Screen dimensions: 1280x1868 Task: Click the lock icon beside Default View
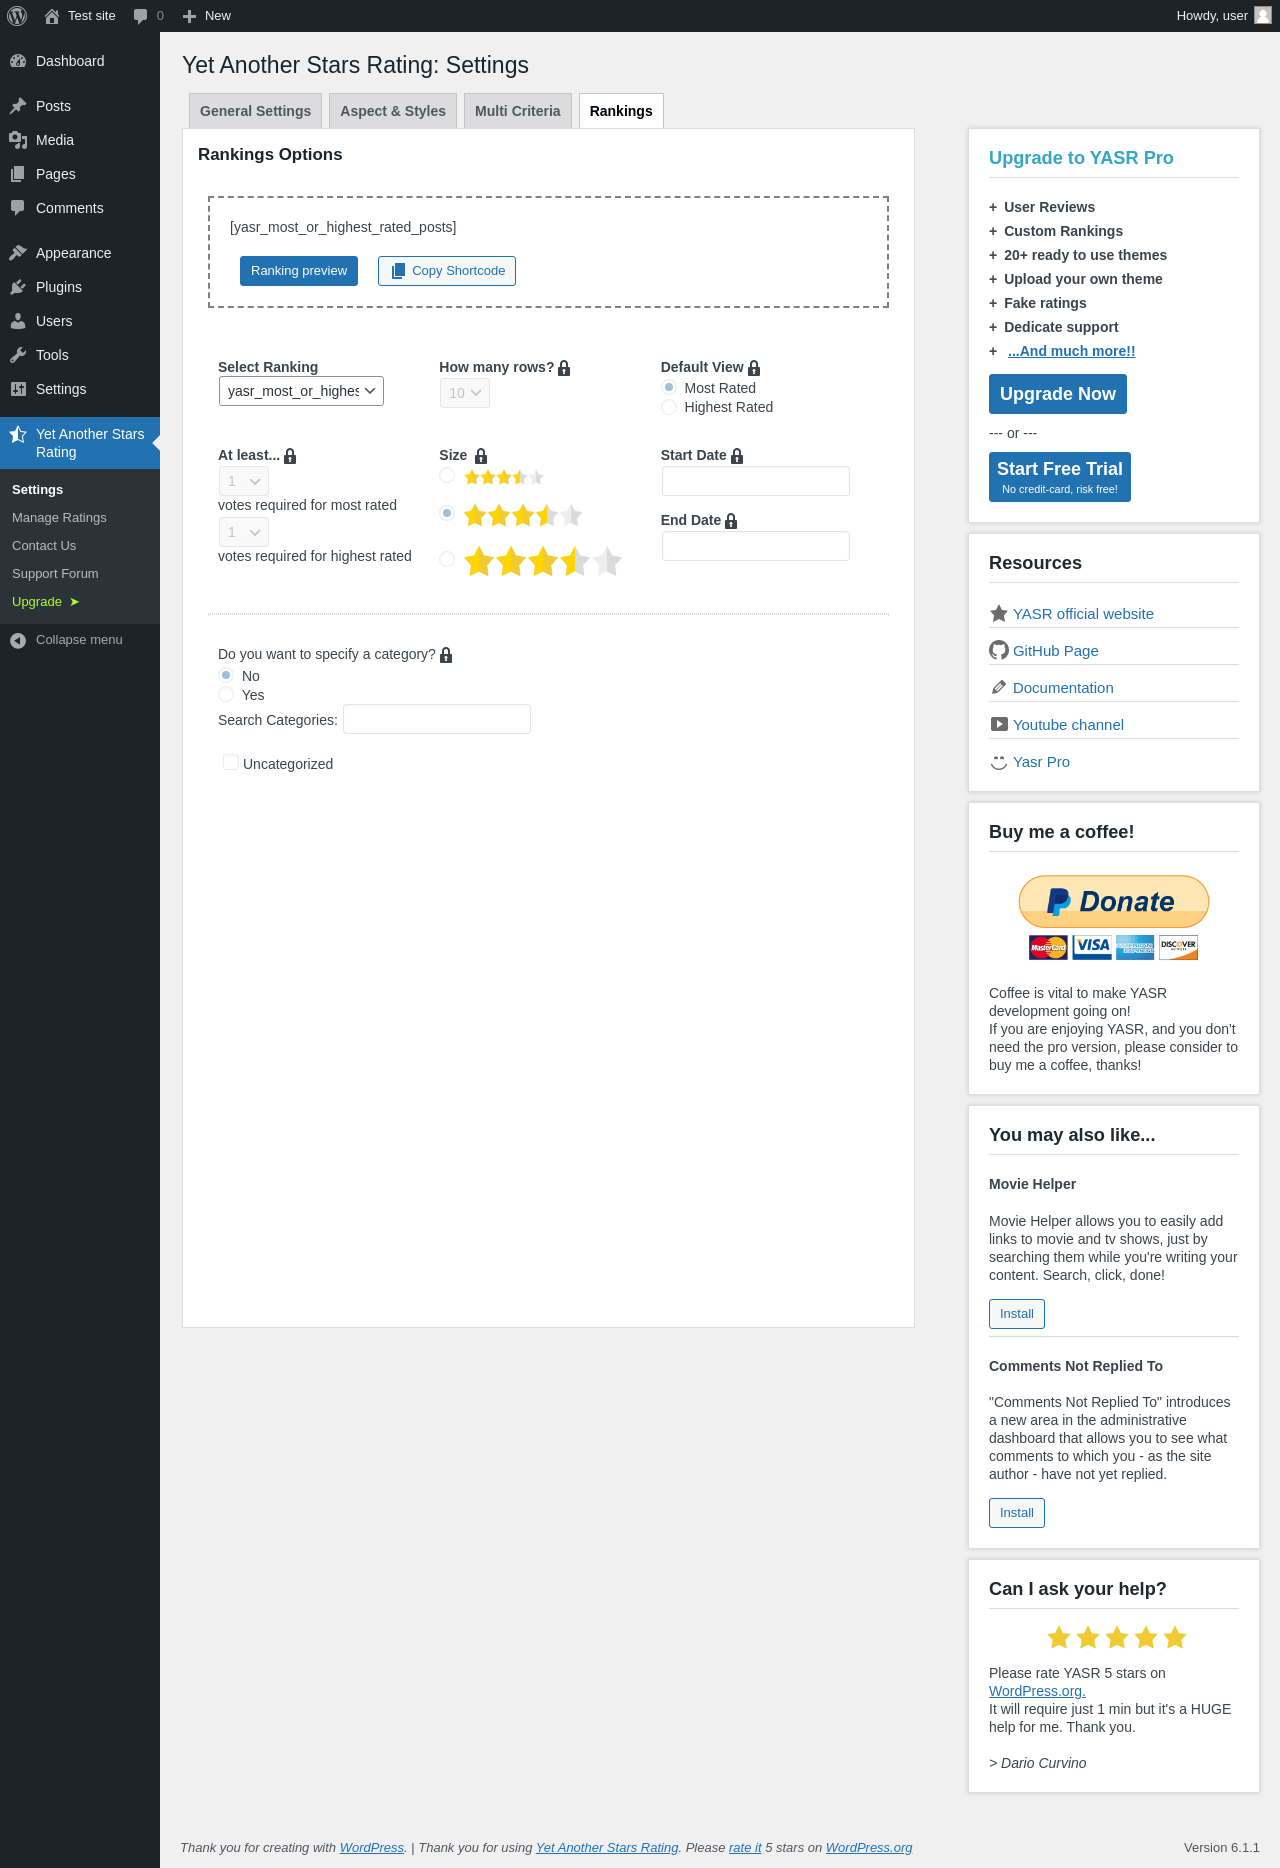pos(754,368)
